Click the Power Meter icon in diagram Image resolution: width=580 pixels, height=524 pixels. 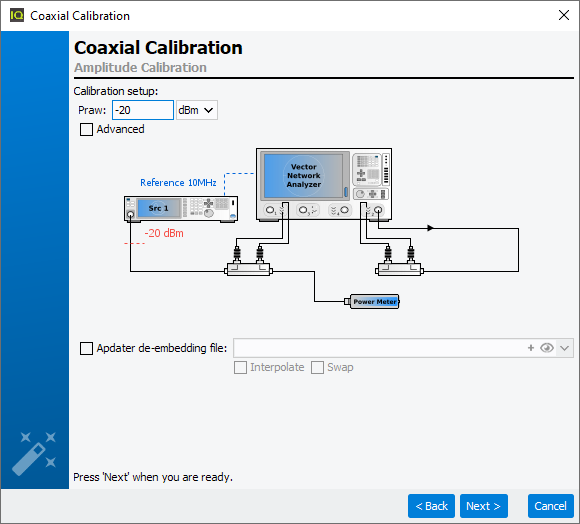[x=372, y=301]
